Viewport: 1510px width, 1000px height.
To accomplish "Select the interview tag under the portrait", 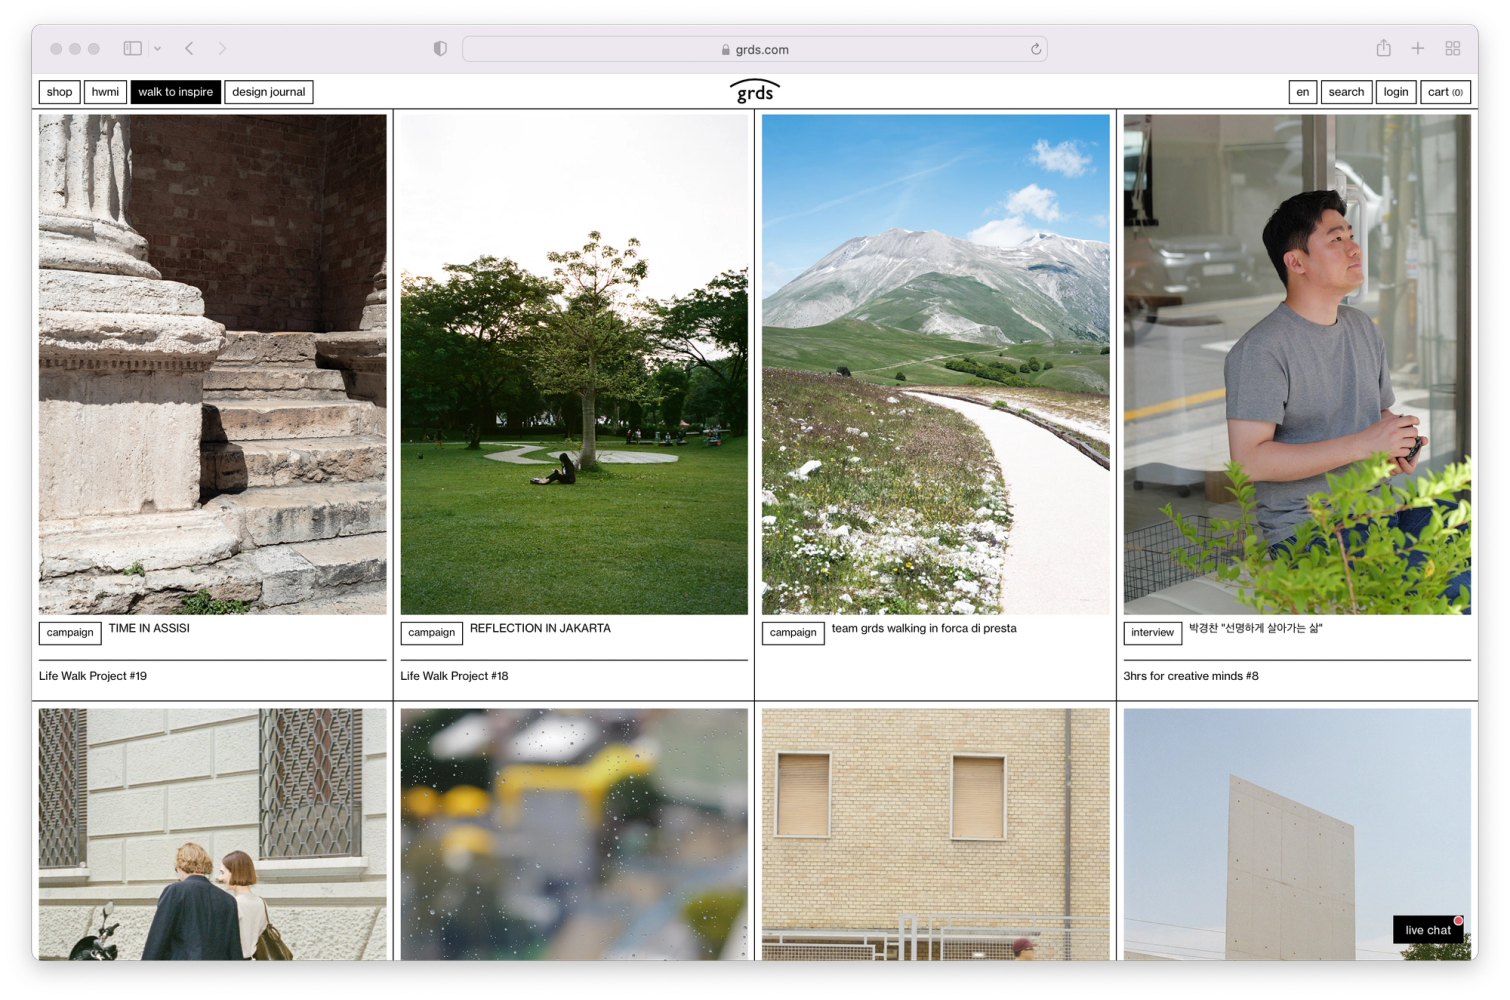I will tap(1153, 633).
